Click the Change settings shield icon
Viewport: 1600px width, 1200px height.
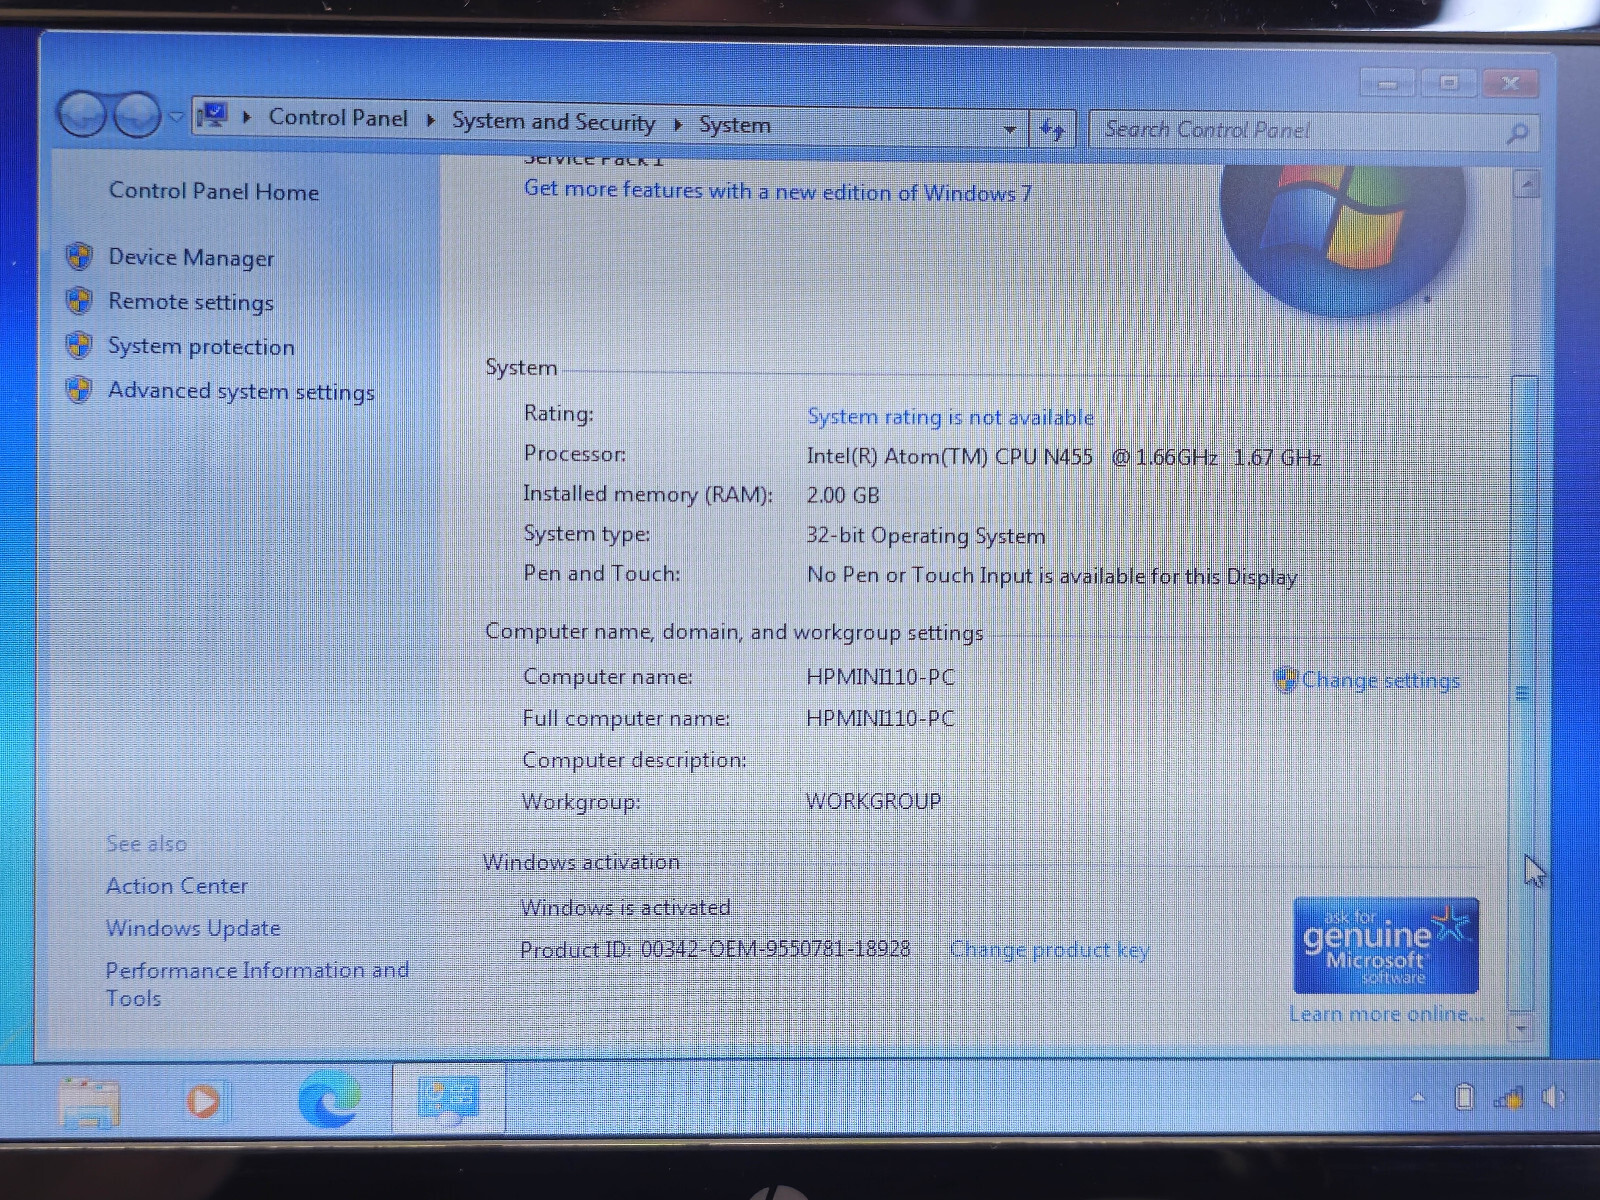coord(1285,680)
